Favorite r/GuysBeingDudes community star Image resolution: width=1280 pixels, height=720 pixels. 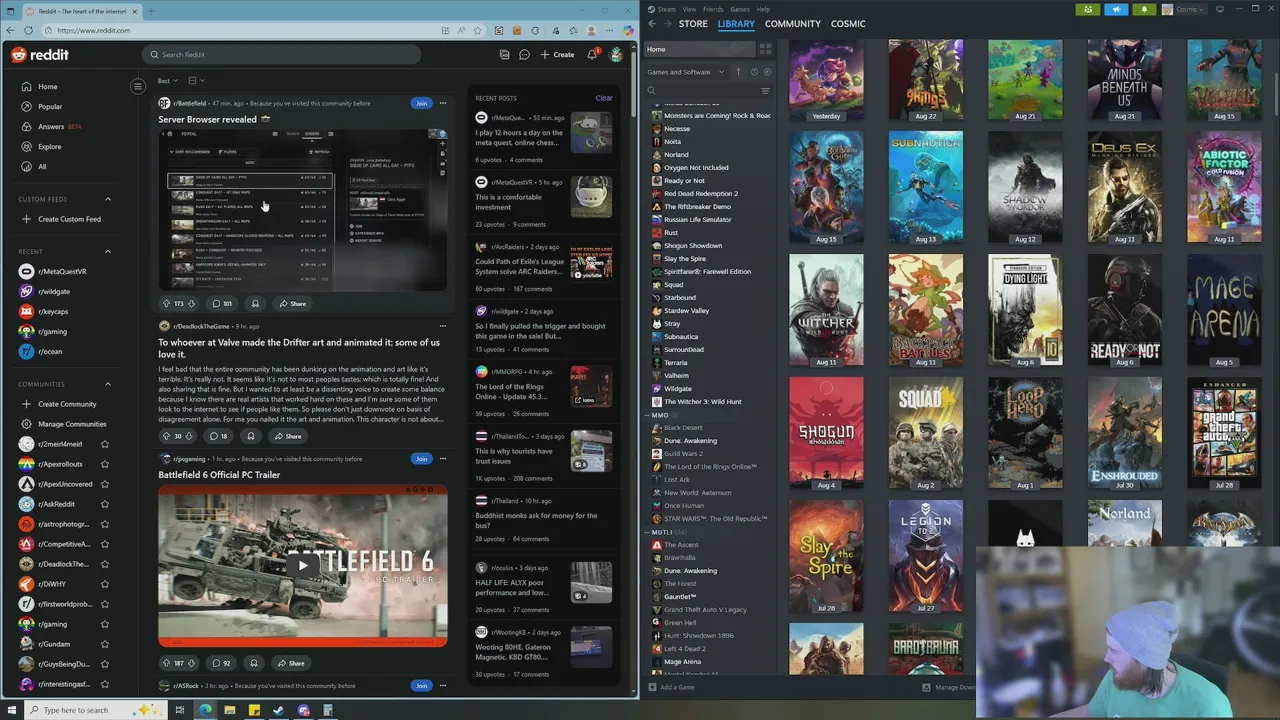coord(105,664)
